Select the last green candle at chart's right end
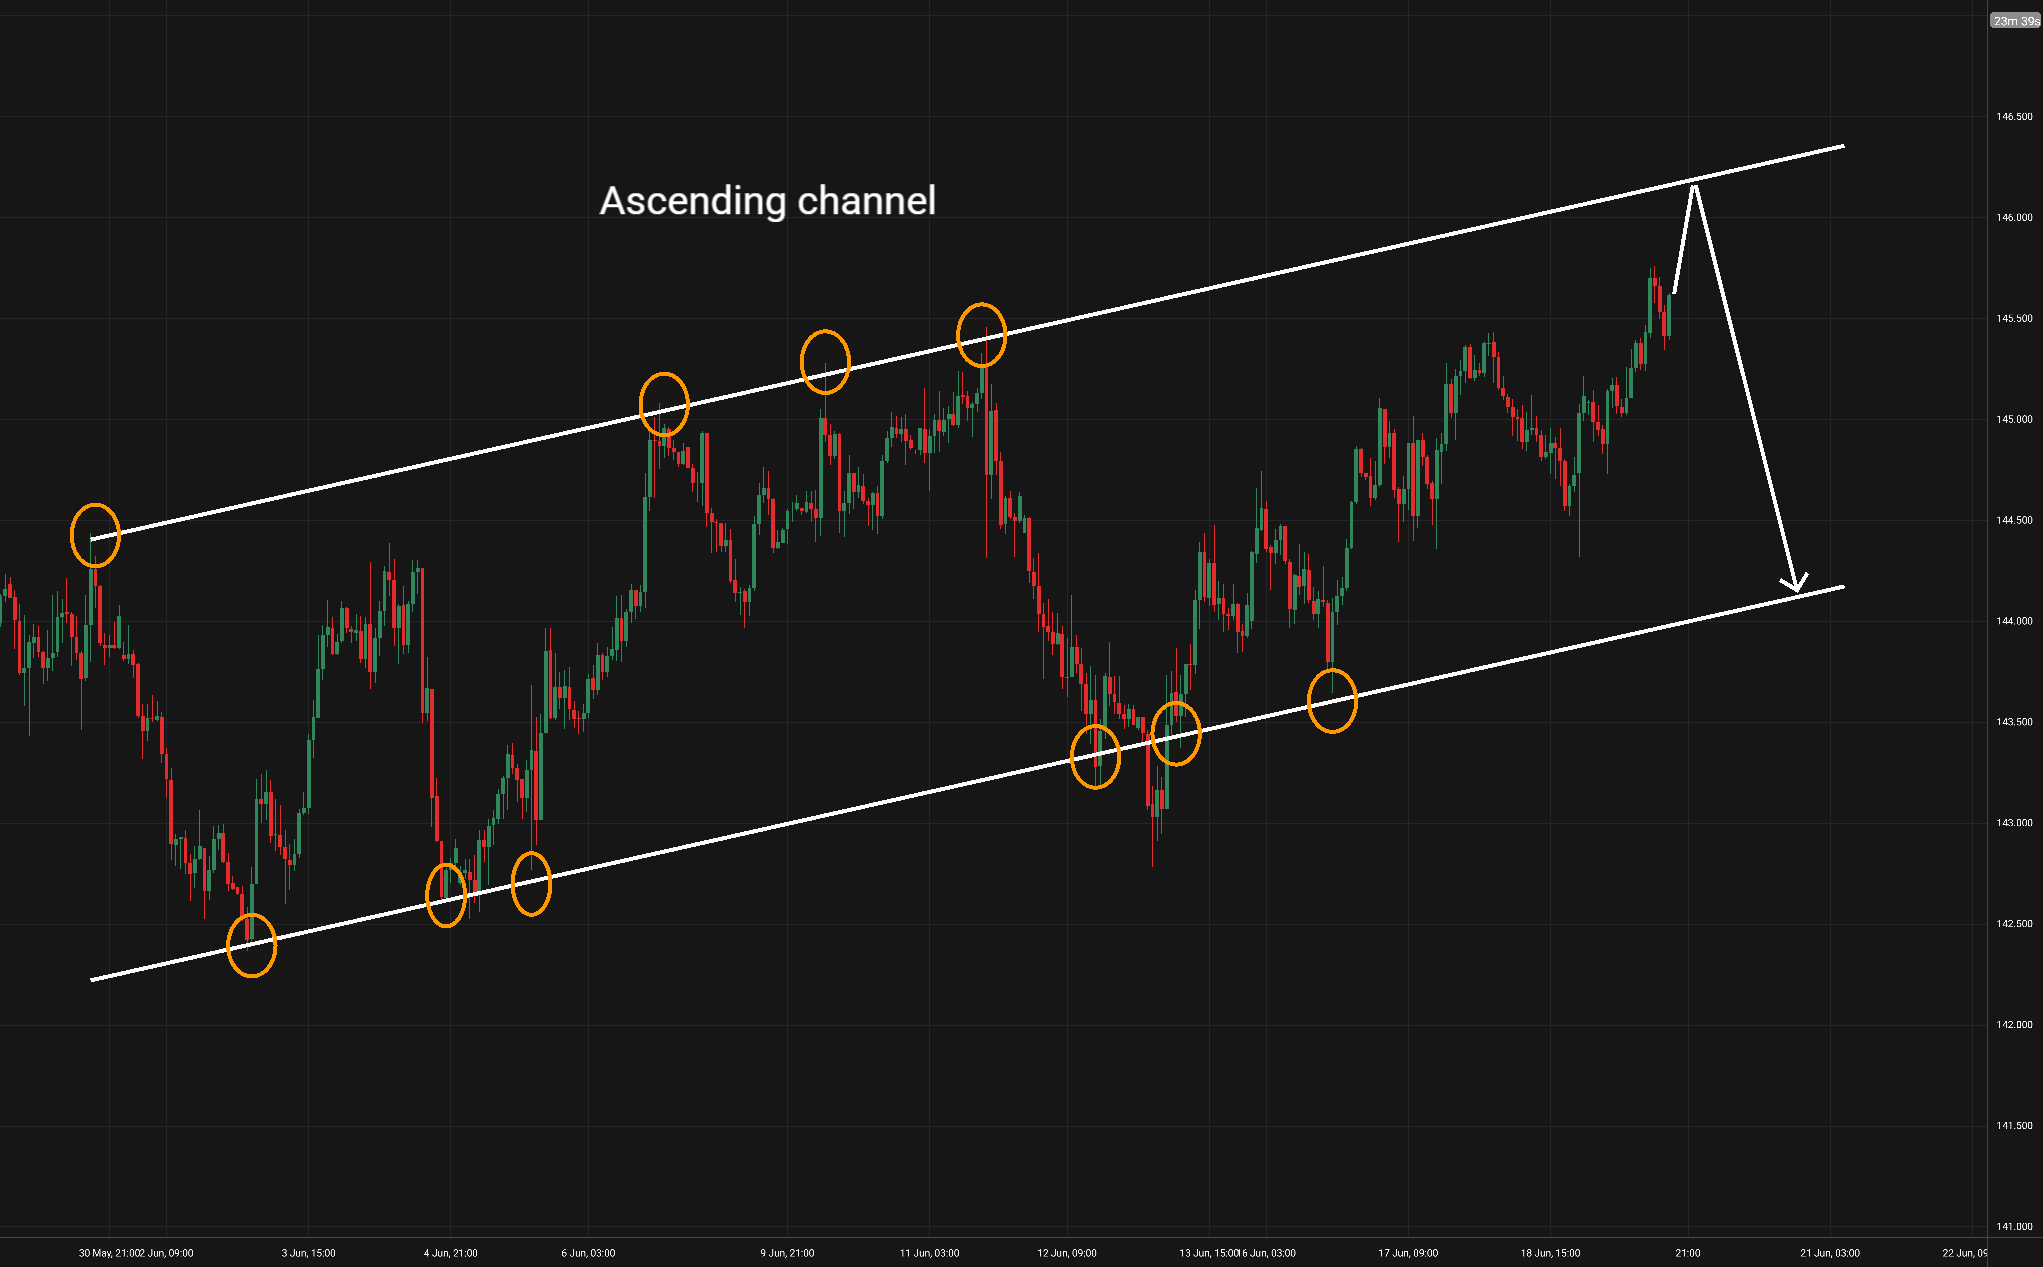The width and height of the screenshot is (2043, 1267). 1670,314
